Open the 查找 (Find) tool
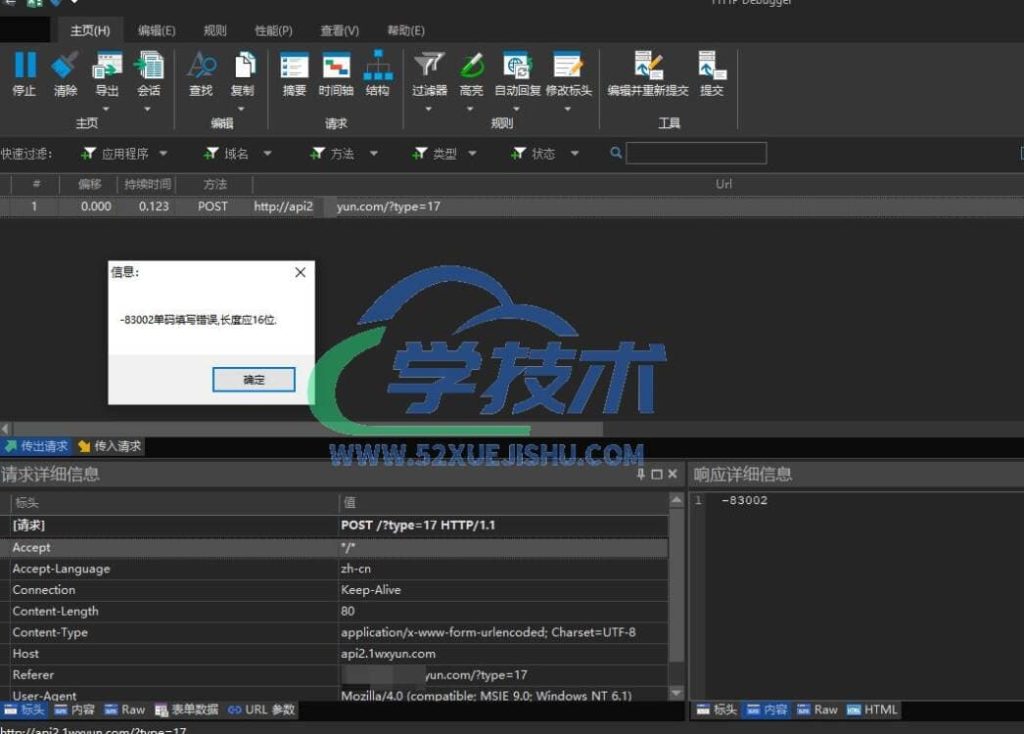1024x734 pixels. coord(201,66)
